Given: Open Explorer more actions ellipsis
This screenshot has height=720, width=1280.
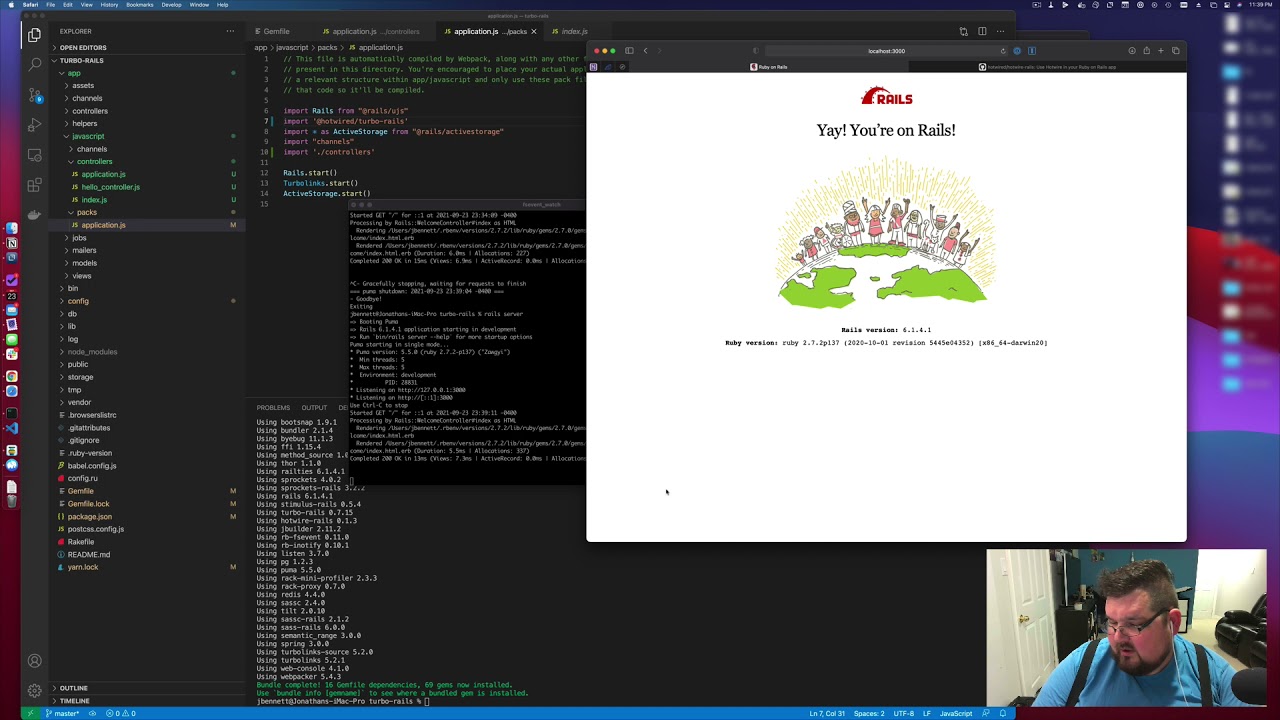Looking at the screenshot, I should pyautogui.click(x=230, y=31).
